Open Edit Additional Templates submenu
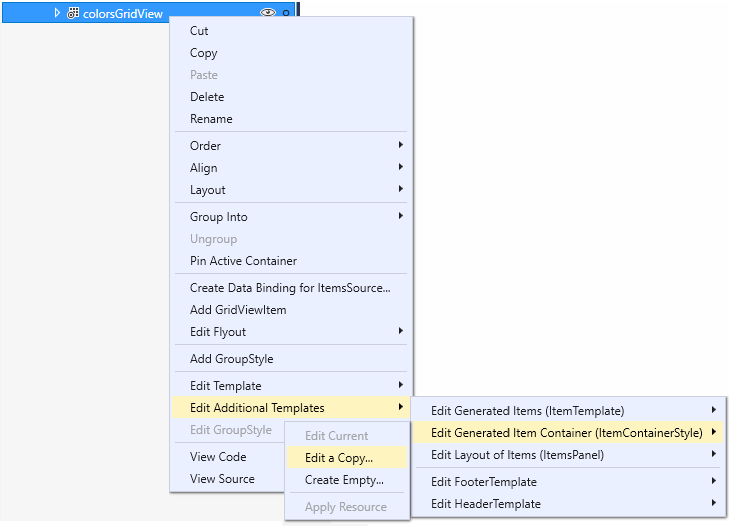 (x=291, y=408)
